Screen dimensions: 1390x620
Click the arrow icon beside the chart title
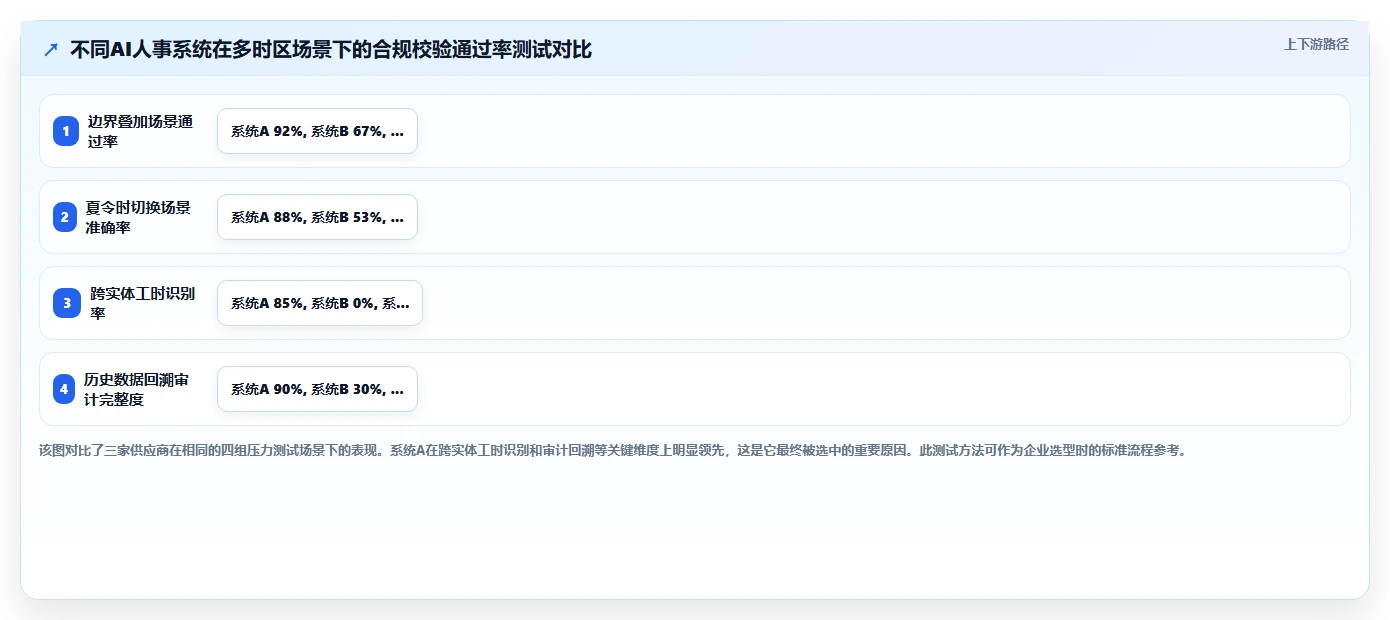click(51, 49)
